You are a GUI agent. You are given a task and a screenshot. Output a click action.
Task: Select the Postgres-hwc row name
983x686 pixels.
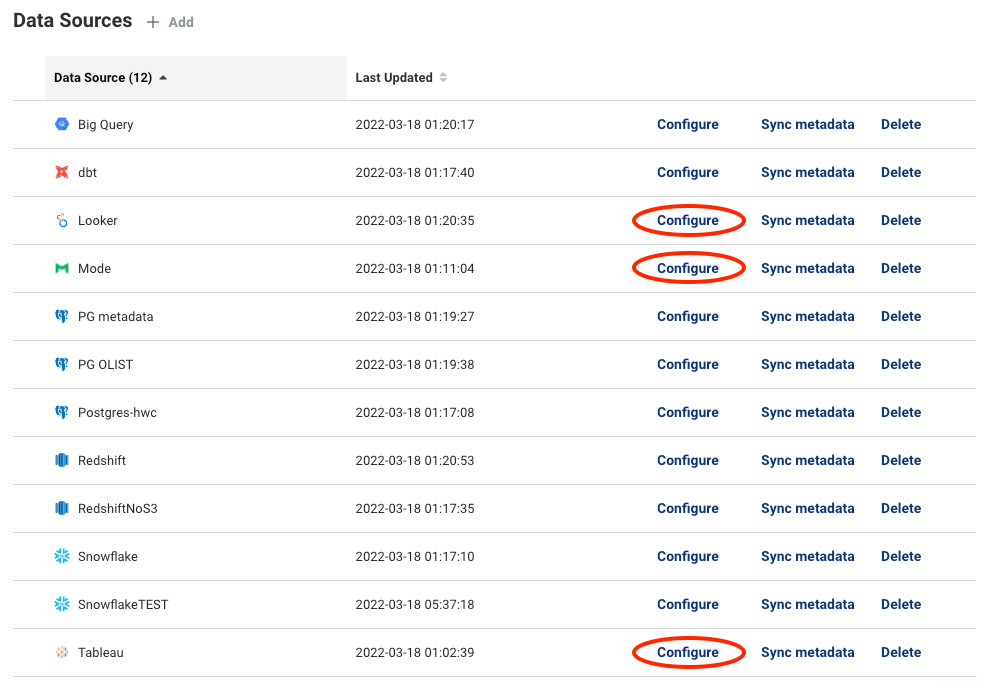pos(117,413)
